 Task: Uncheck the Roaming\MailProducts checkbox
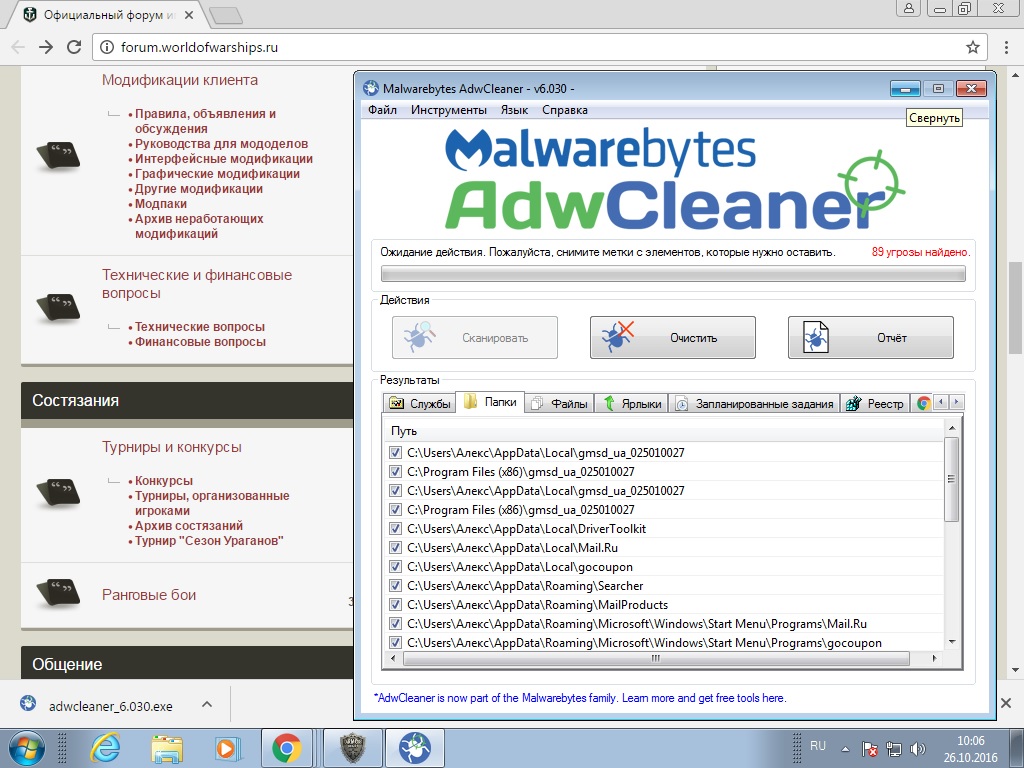coord(394,604)
